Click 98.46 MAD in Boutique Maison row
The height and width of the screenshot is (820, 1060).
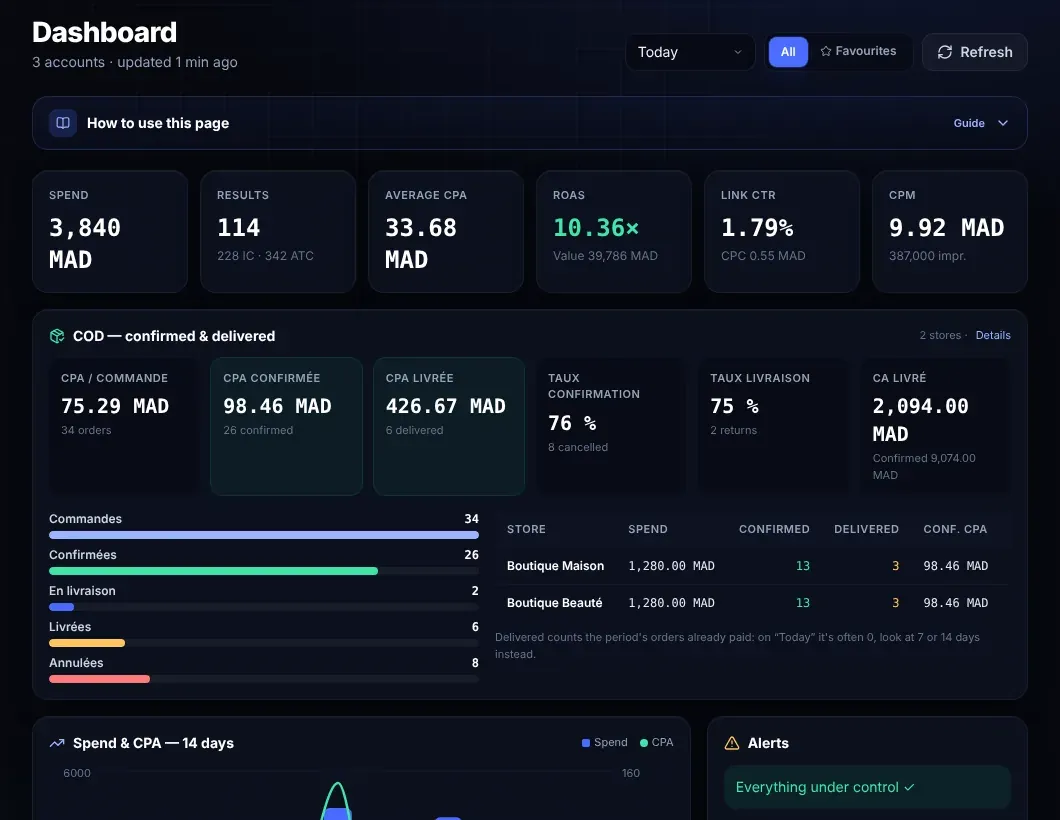(x=955, y=566)
